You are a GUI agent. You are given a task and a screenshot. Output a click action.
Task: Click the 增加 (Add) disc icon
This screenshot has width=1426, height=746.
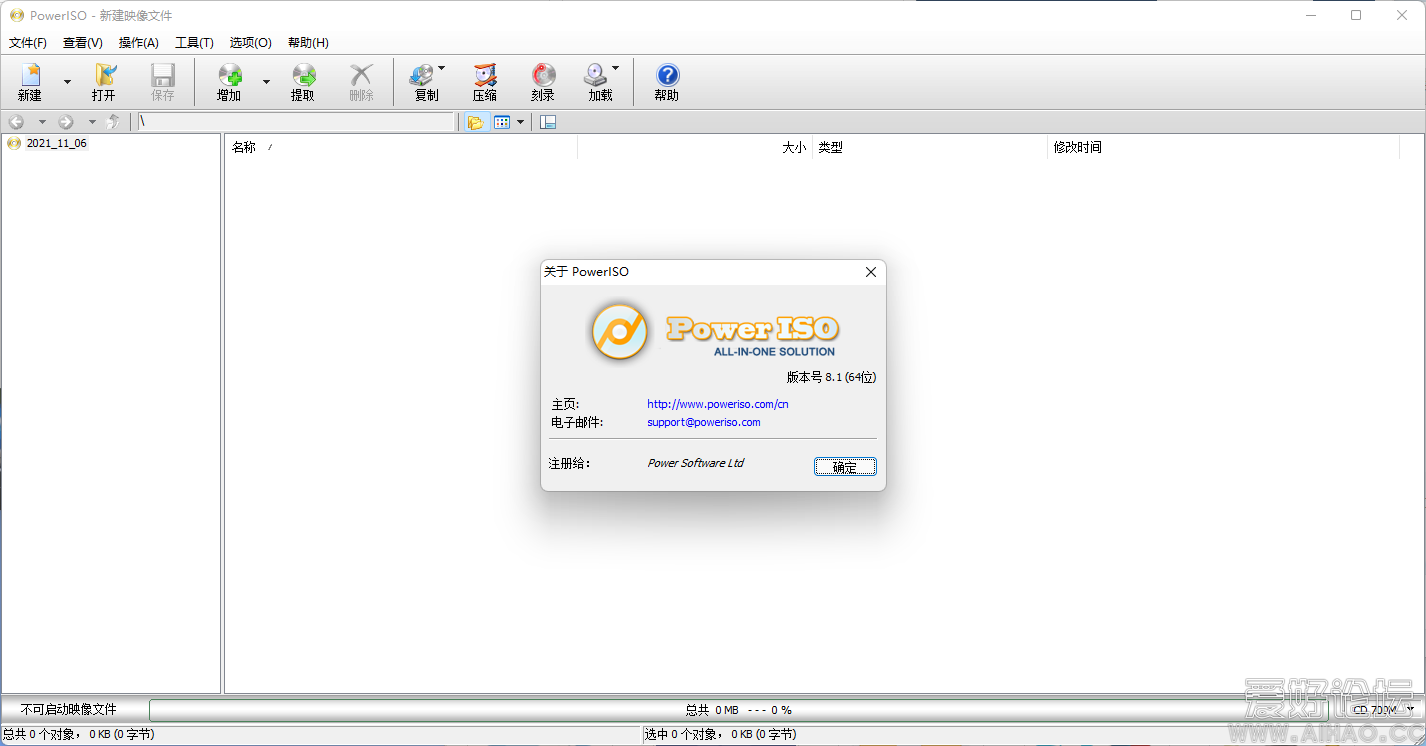coord(230,76)
